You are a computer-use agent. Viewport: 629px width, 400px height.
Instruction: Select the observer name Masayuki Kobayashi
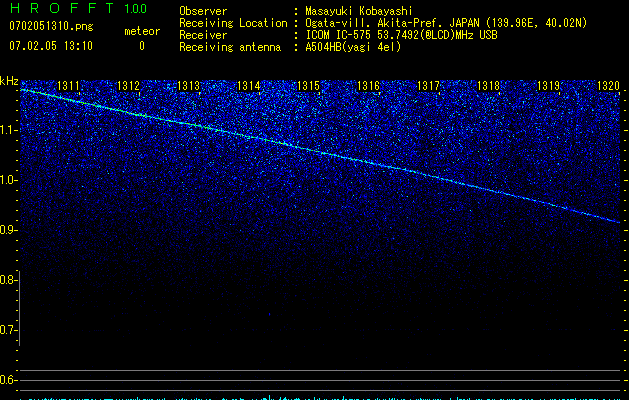click(x=359, y=11)
